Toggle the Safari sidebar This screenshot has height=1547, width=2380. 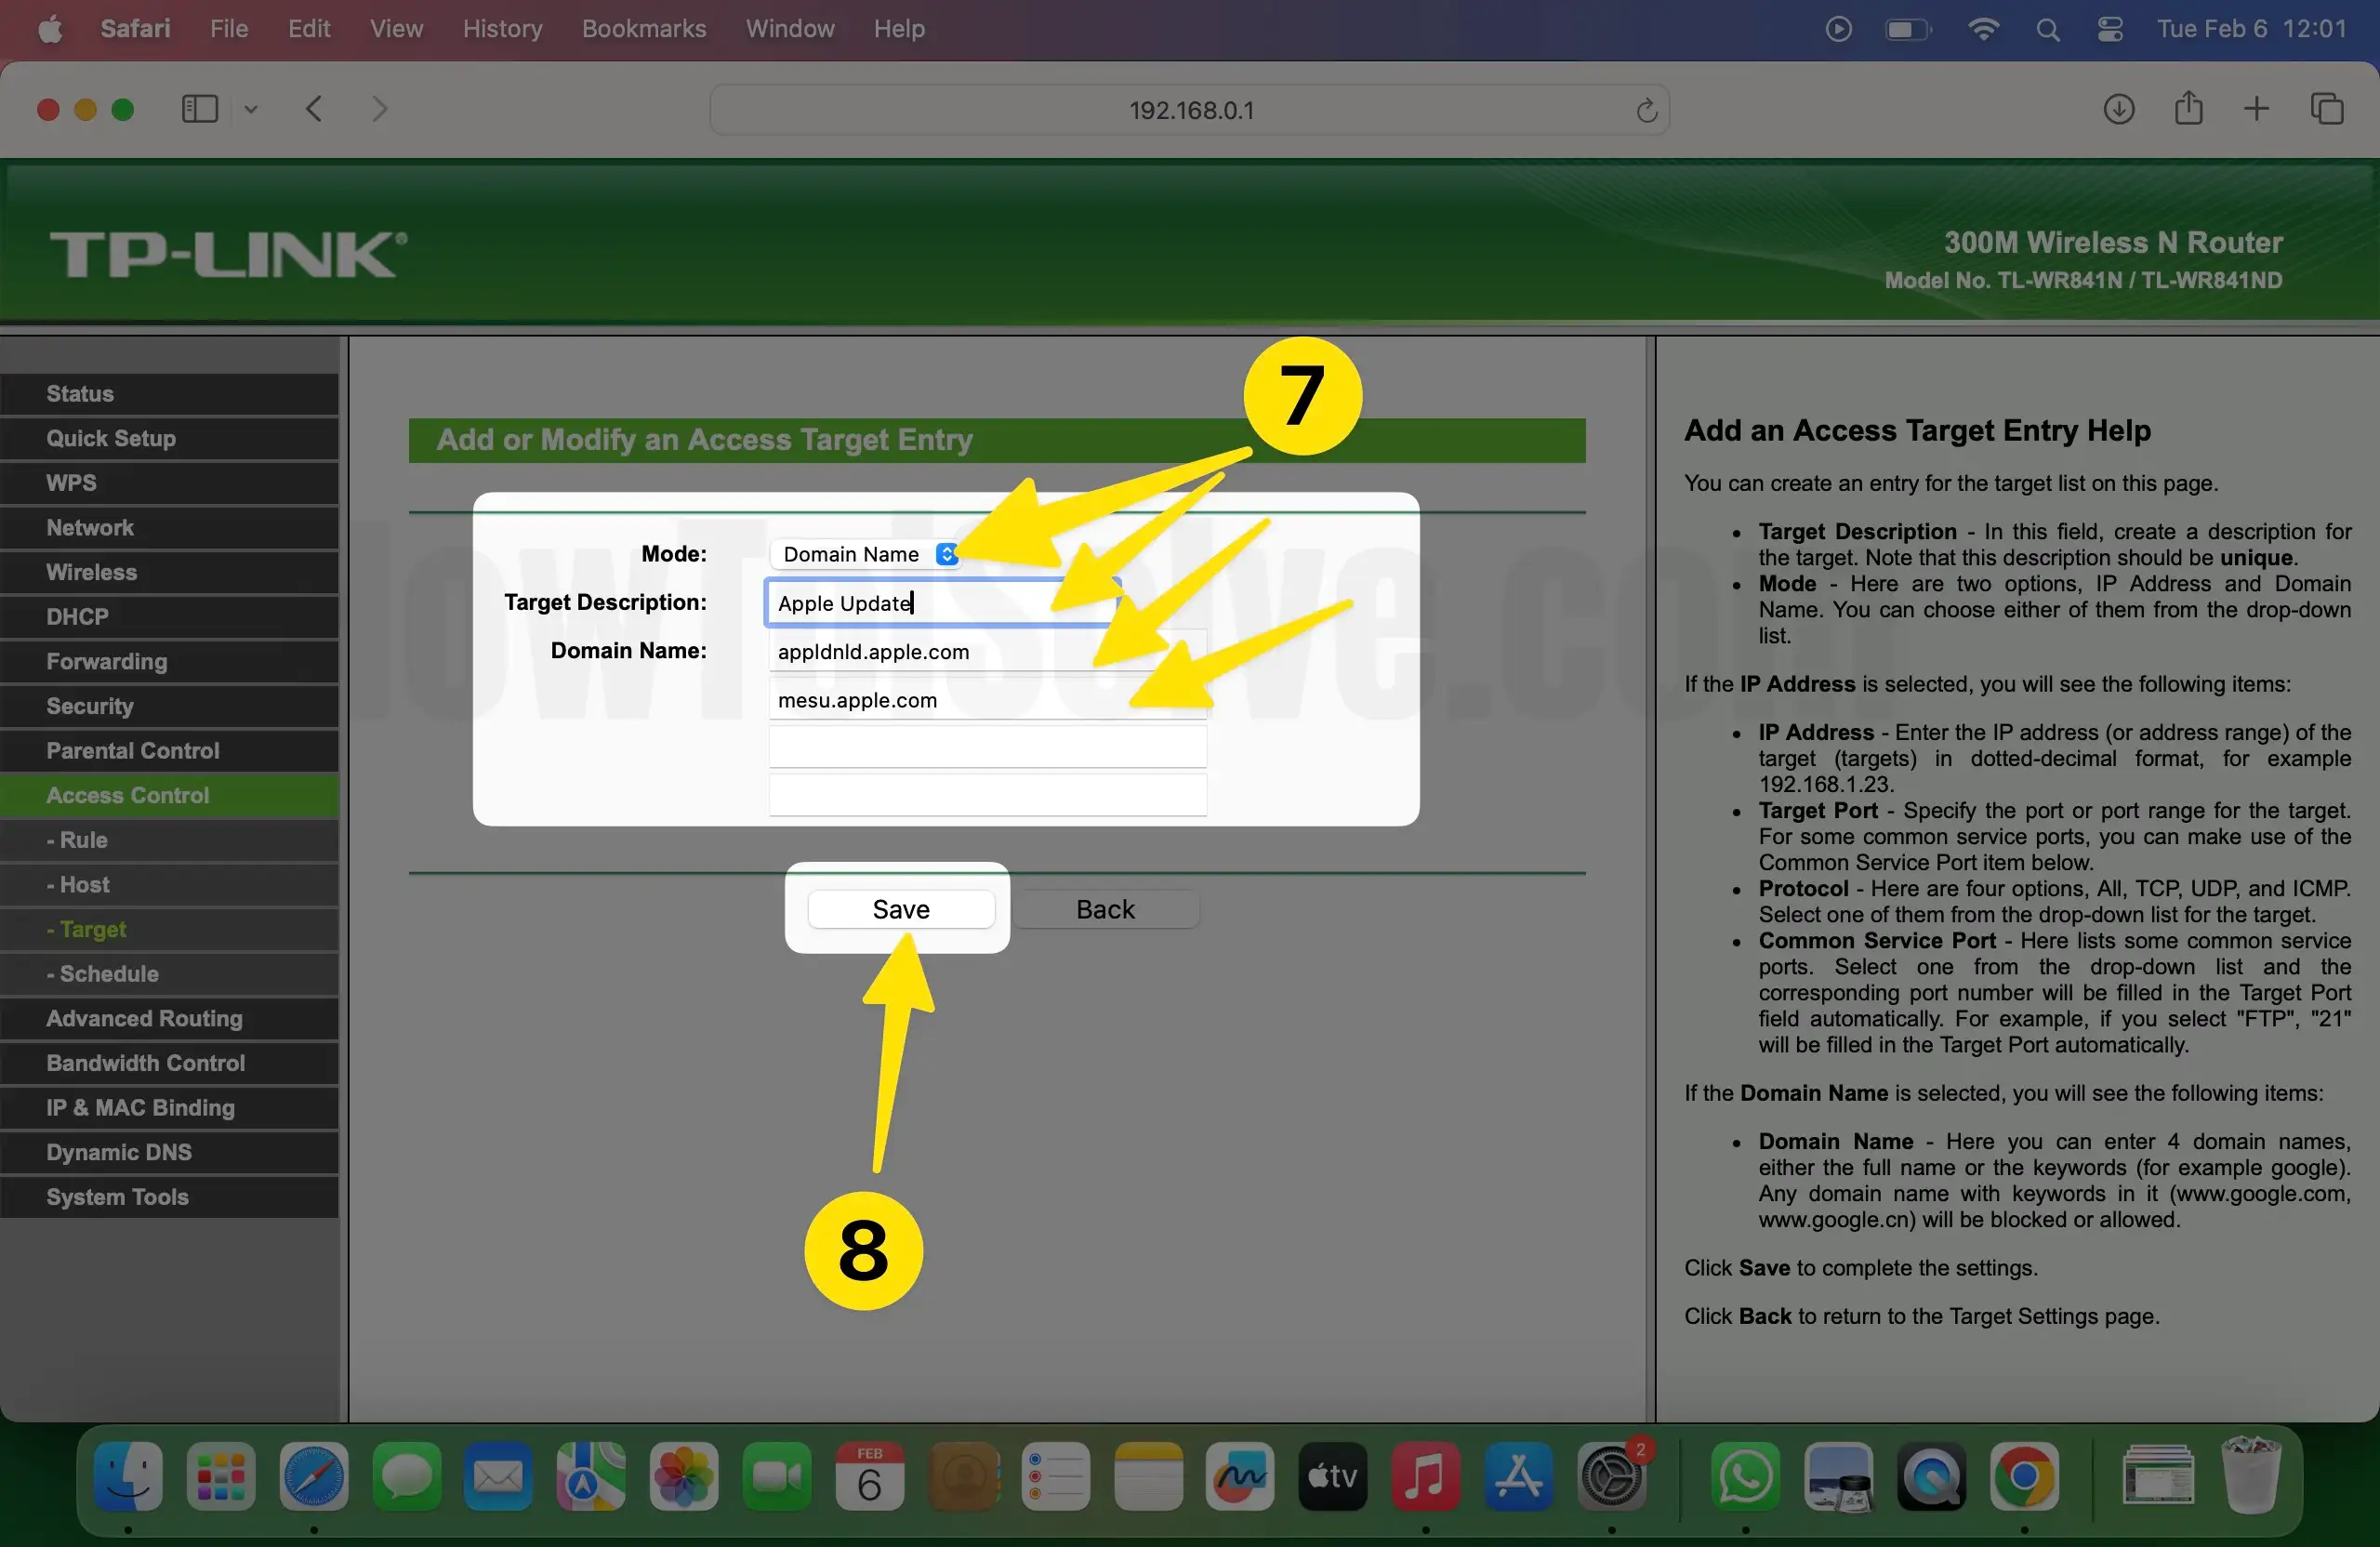(x=199, y=108)
